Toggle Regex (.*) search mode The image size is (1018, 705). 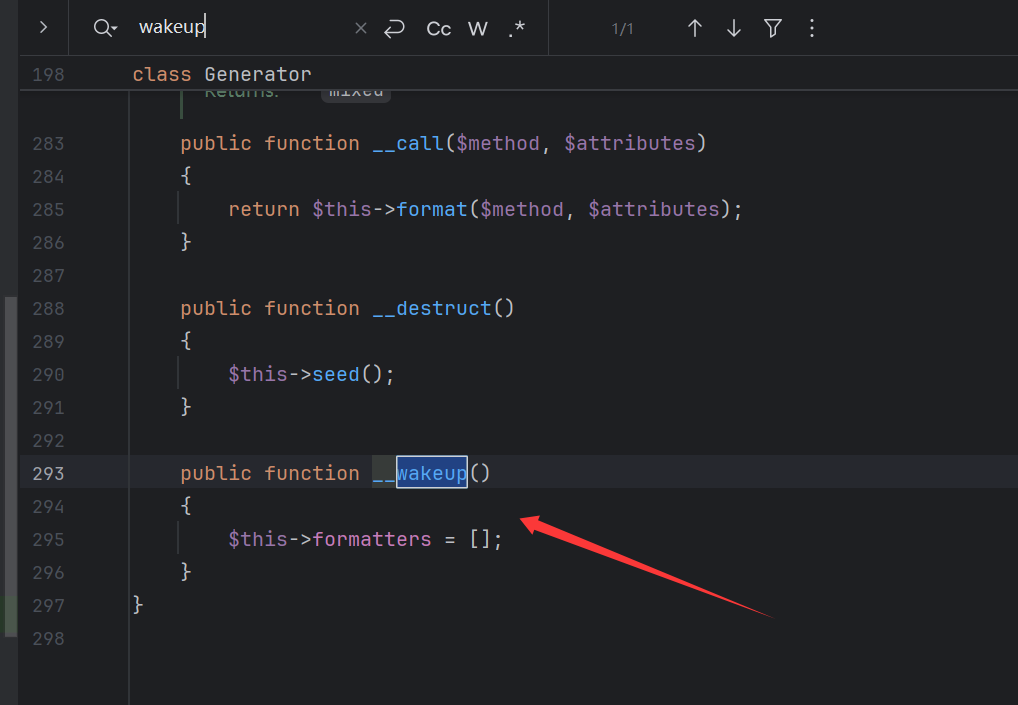click(516, 29)
